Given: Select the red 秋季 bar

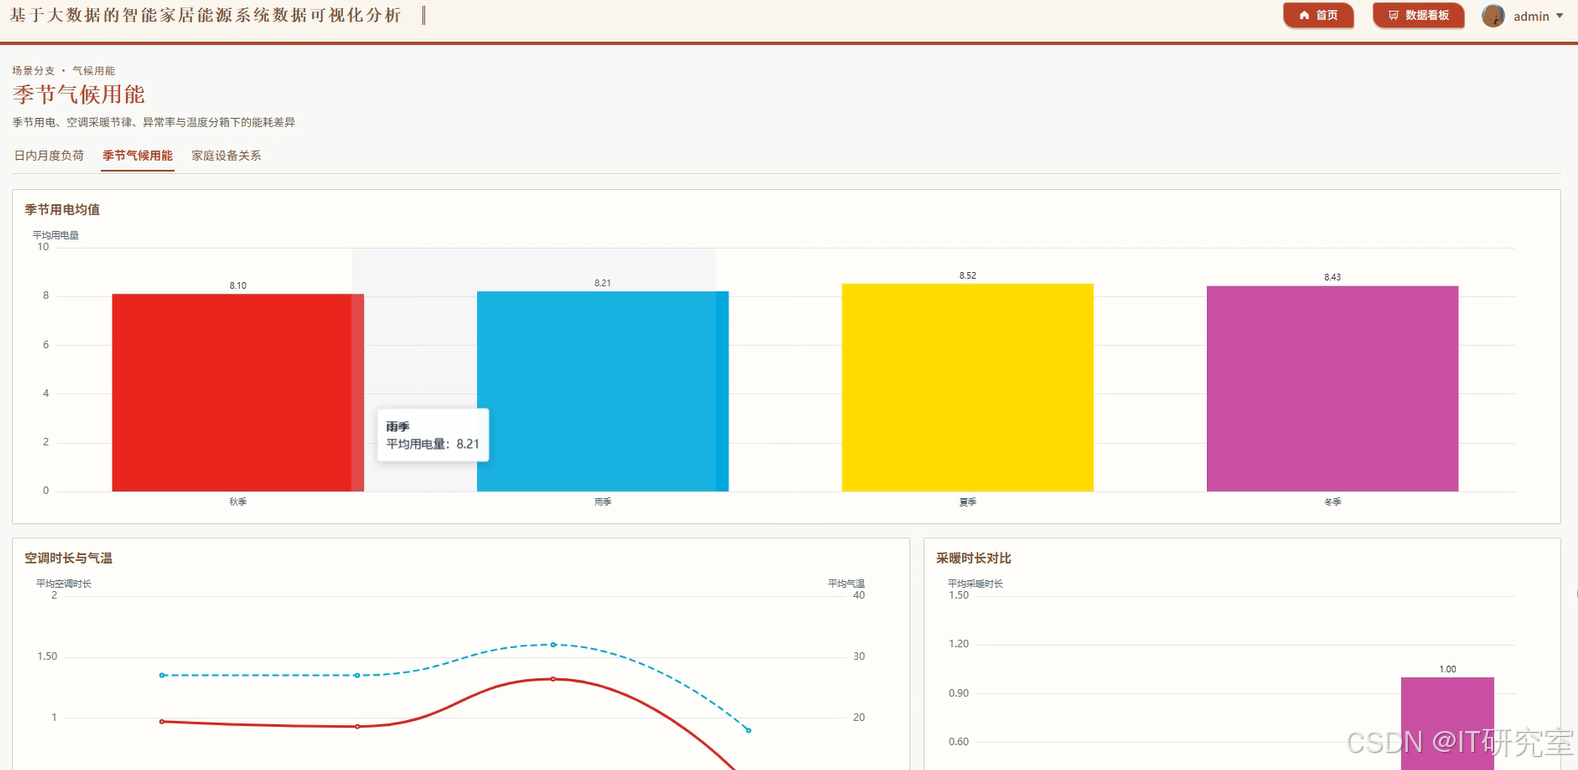Looking at the screenshot, I should 238,392.
